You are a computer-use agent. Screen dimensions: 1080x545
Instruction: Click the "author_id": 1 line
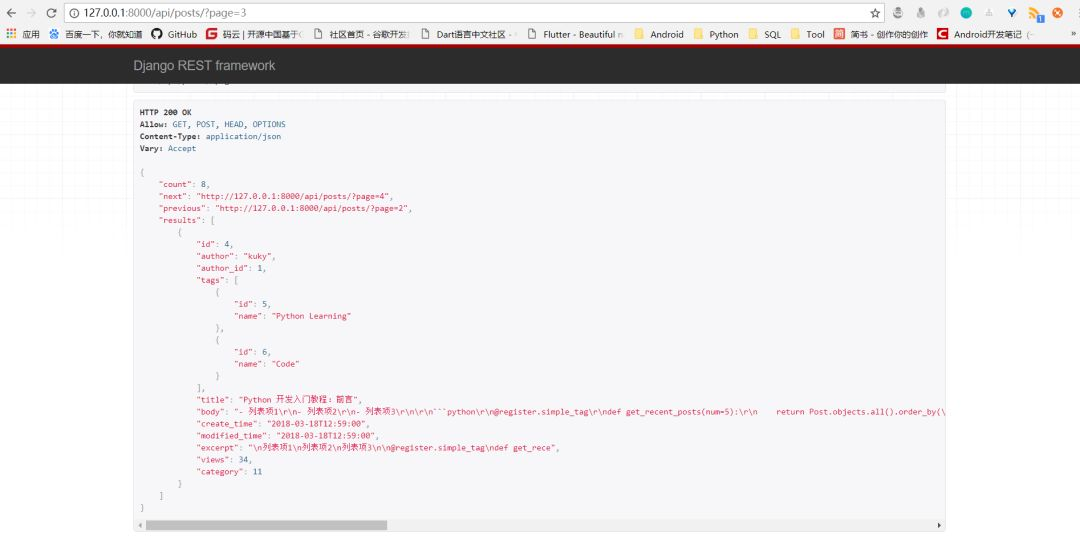[x=231, y=268]
